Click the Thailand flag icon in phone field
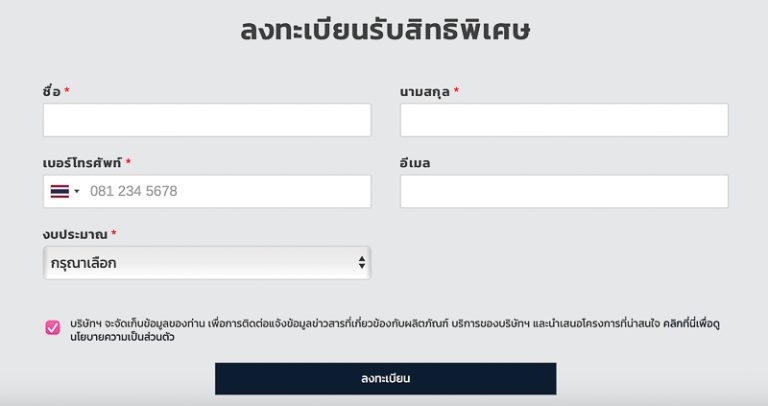The height and width of the screenshot is (406, 768). coord(60,191)
